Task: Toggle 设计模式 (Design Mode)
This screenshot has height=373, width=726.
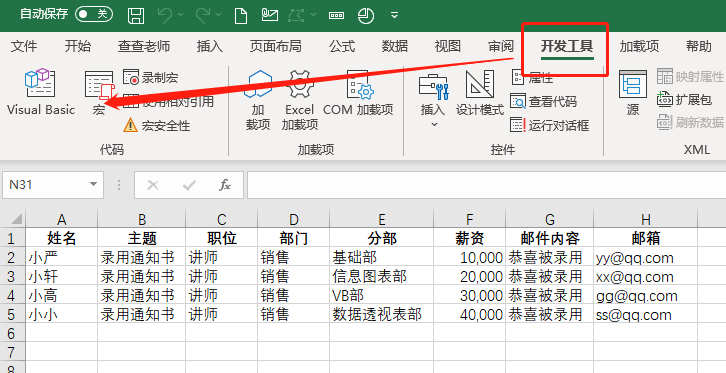Action: tap(480, 93)
